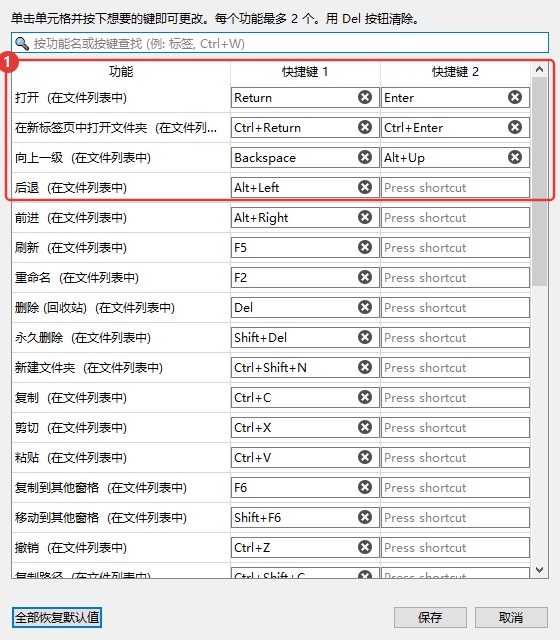Clear the Enter shortcut for 打开
560x640 pixels.
tap(515, 97)
